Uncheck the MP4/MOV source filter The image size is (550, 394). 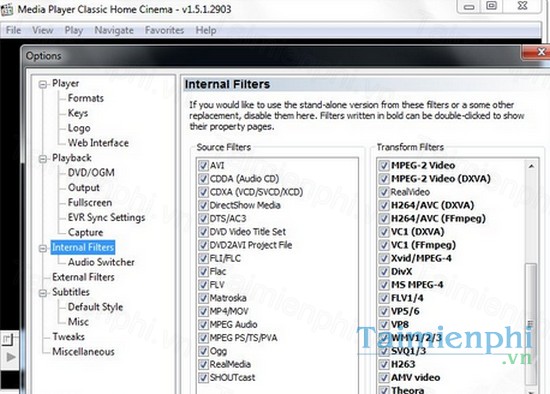tap(203, 312)
